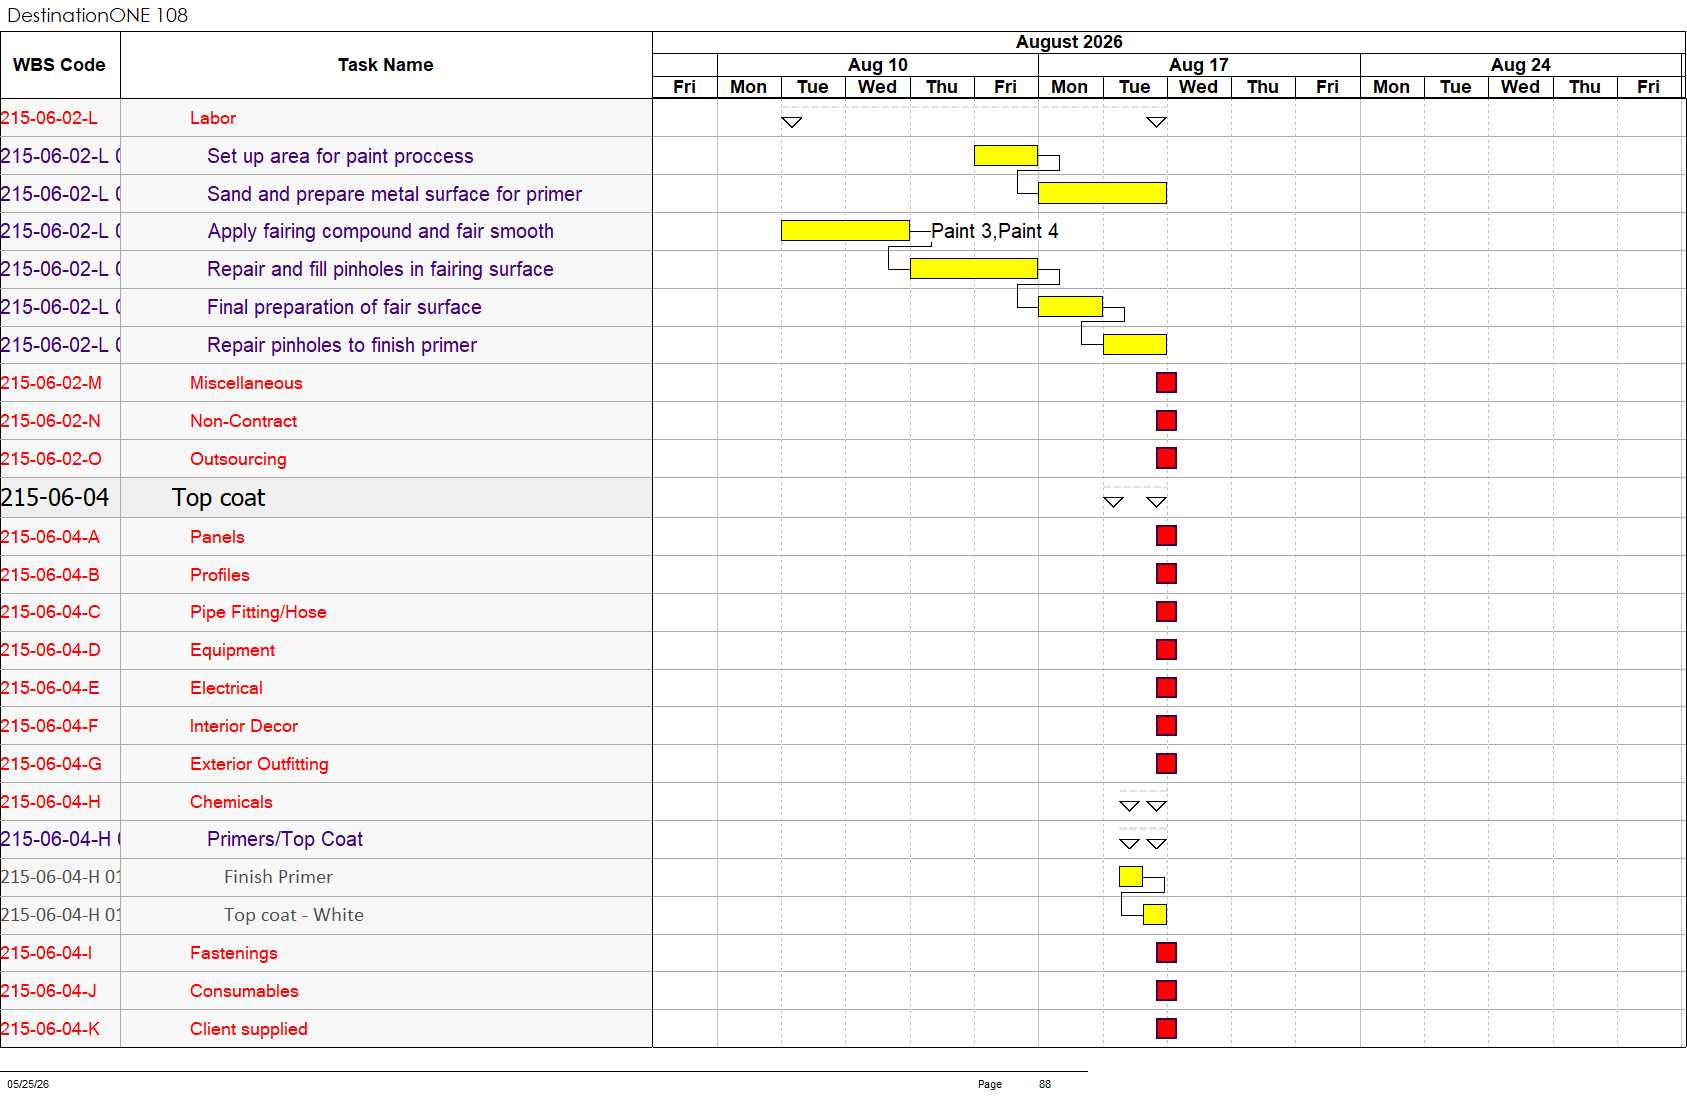Click the Aug 17 week header
Viewport: 1687px width, 1097px height.
pos(1199,65)
